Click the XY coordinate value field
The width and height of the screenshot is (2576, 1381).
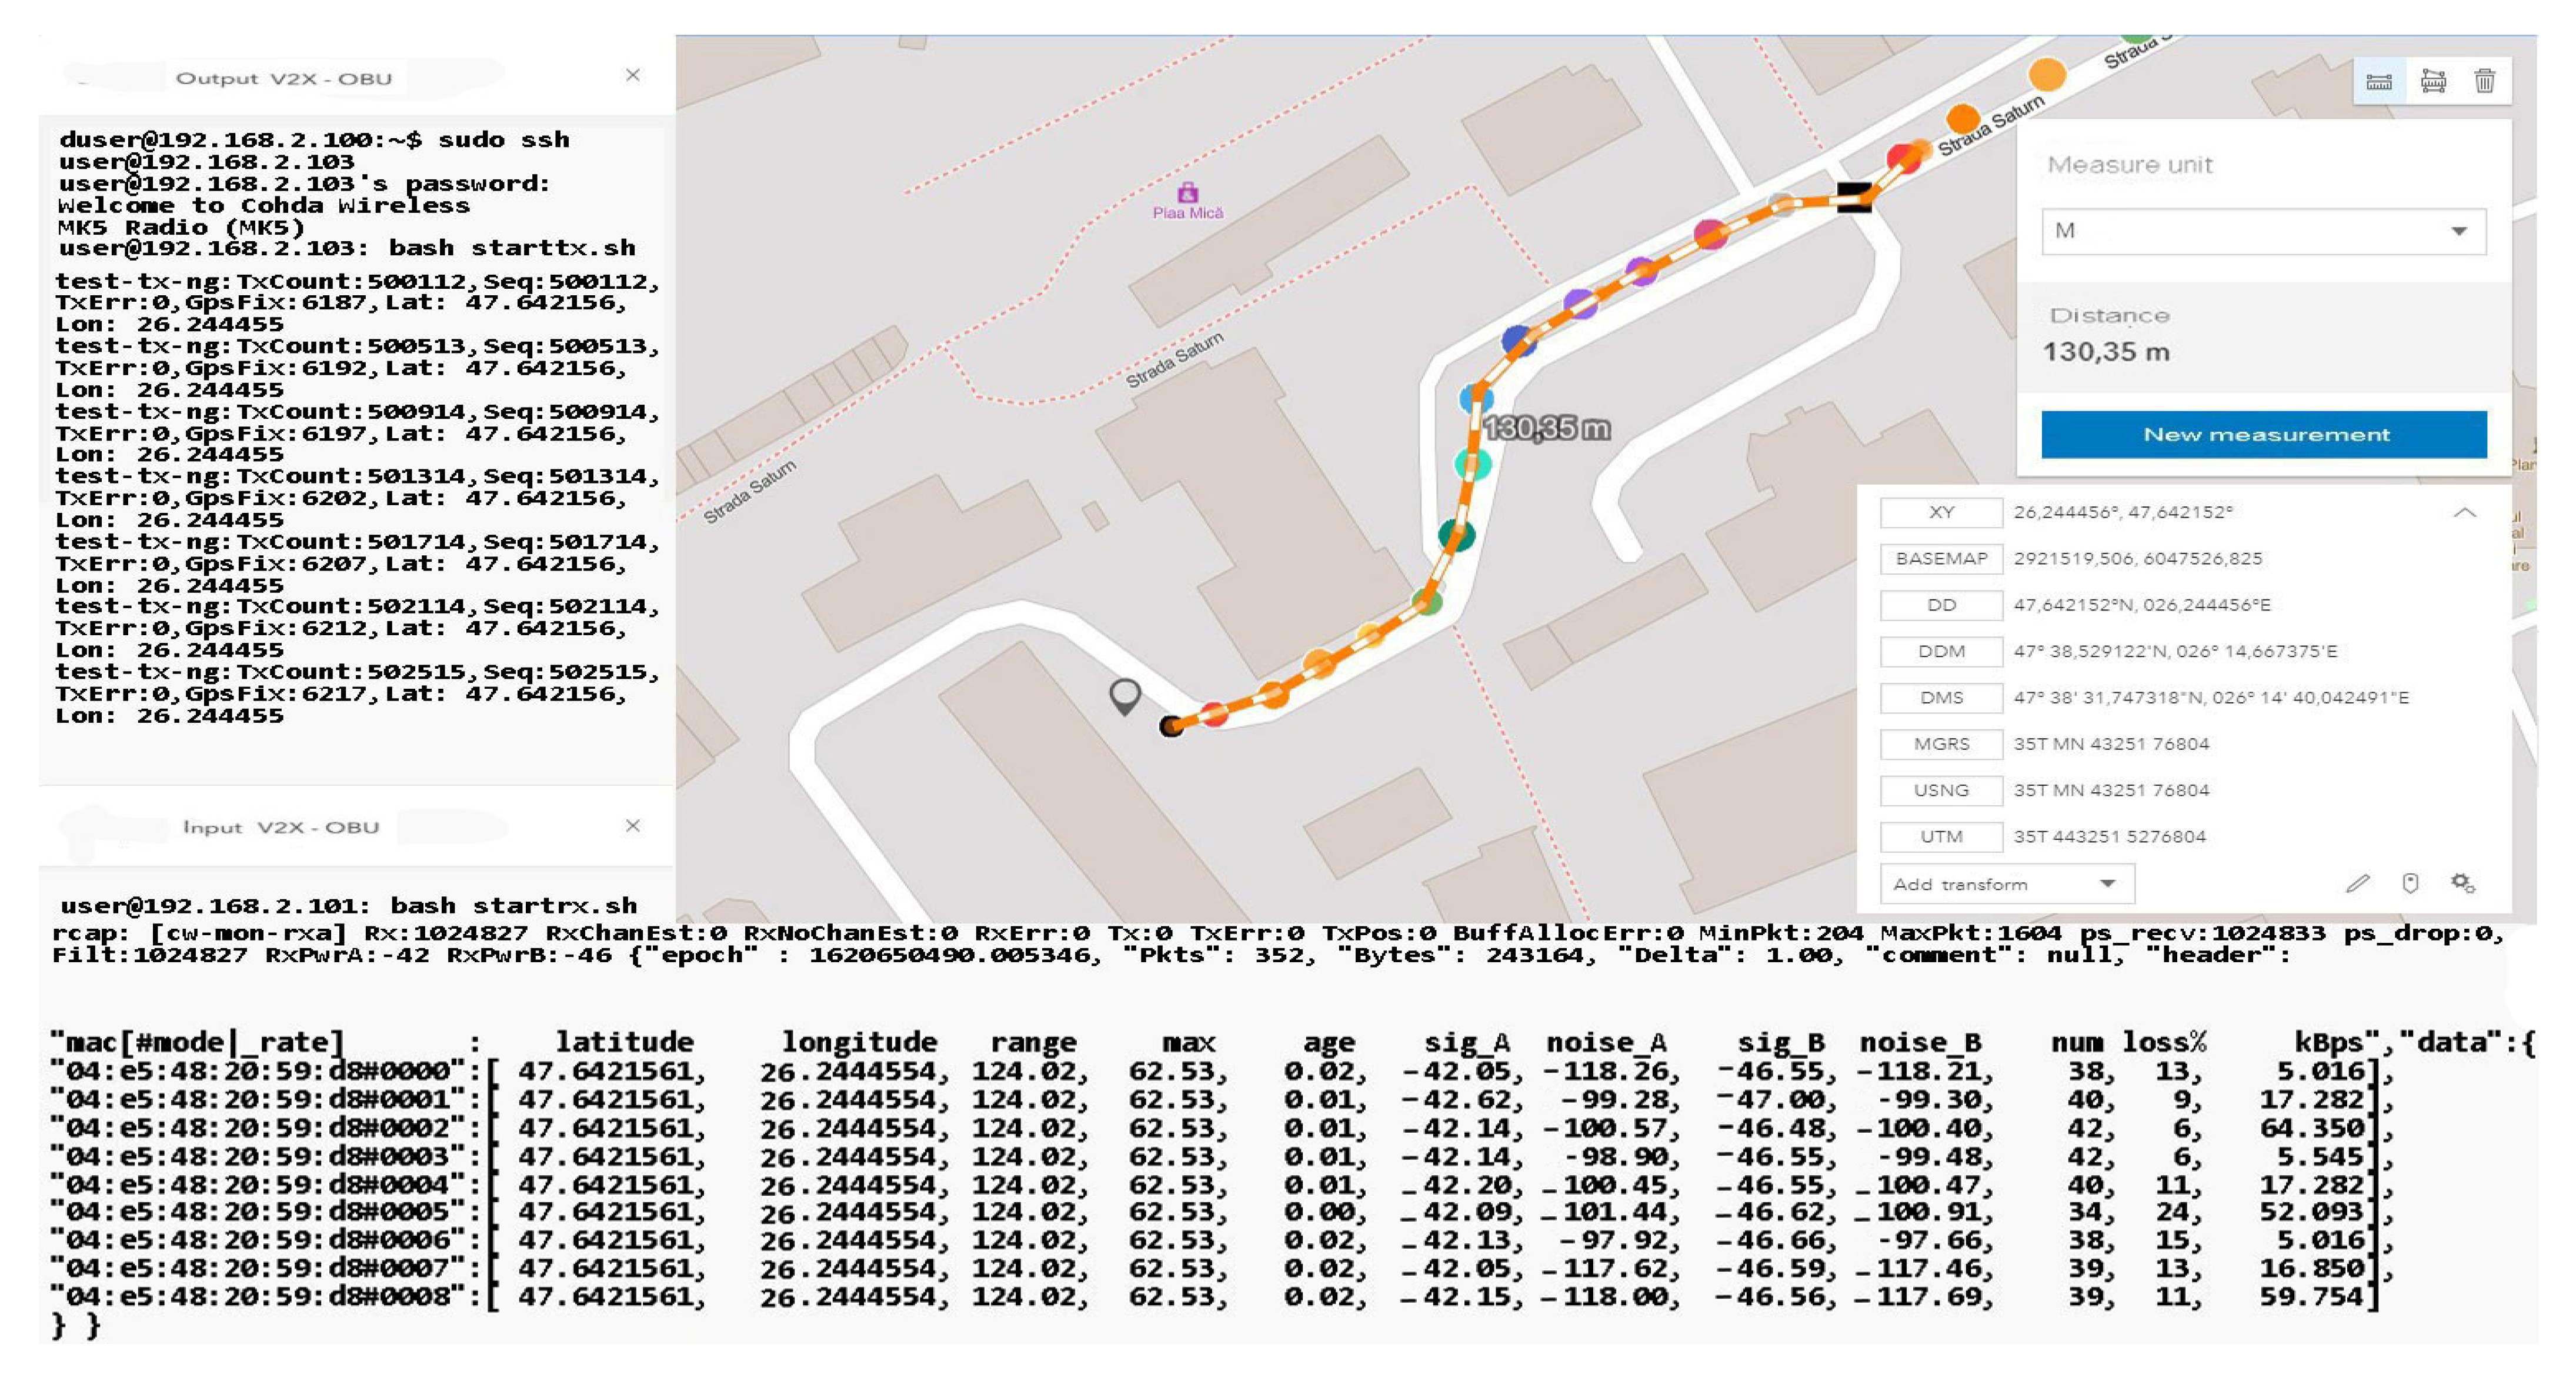pos(2122,512)
